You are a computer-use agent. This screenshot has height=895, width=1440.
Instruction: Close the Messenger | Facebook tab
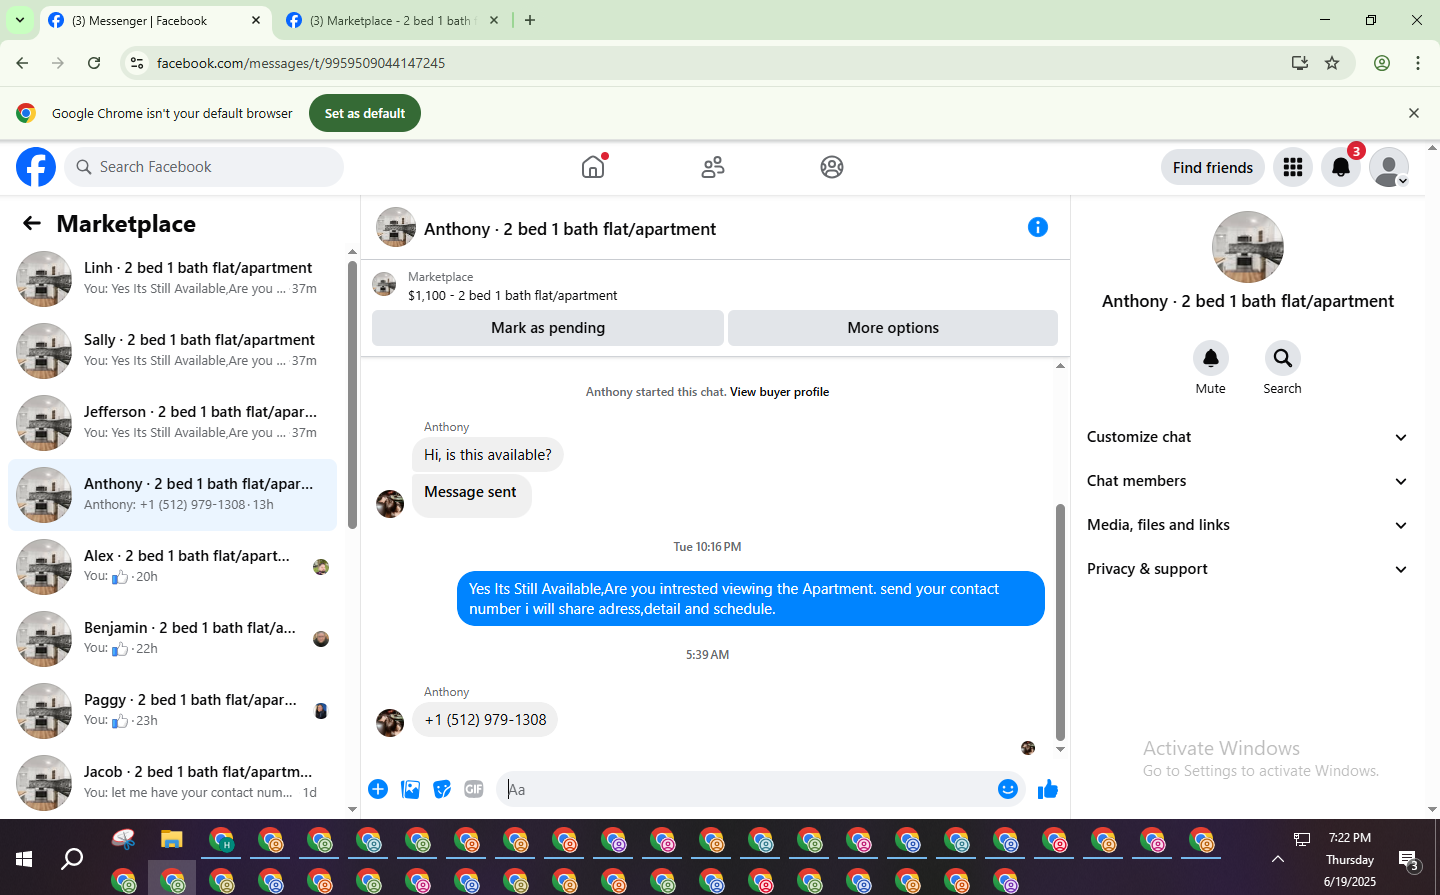pos(256,20)
